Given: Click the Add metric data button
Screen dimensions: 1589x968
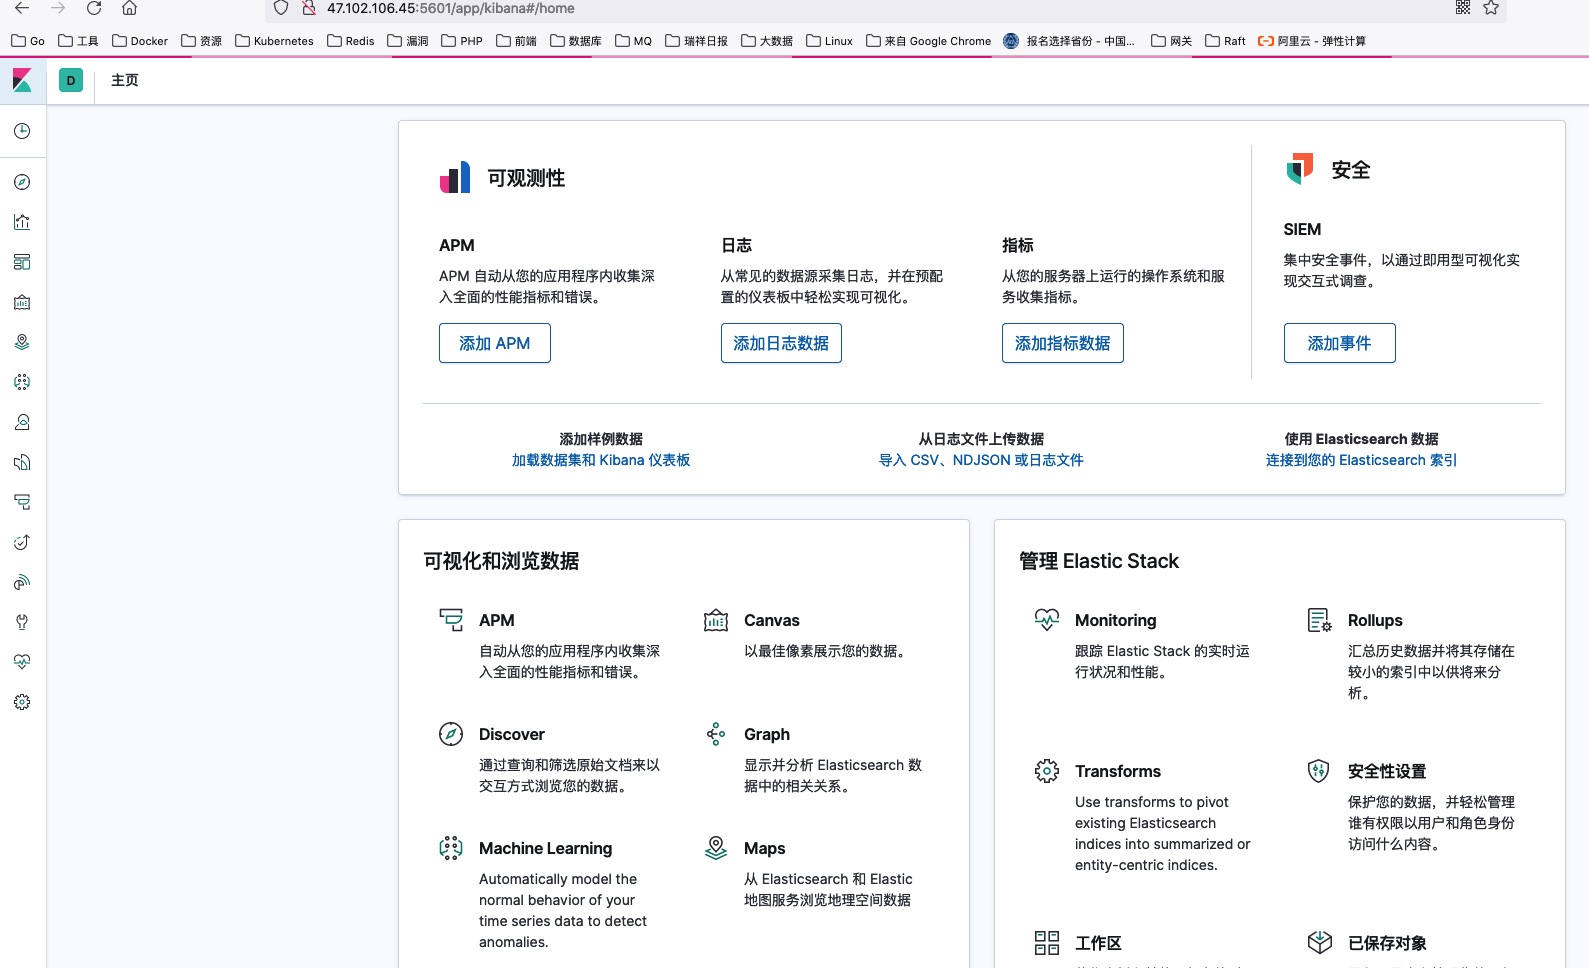Looking at the screenshot, I should click(1063, 343).
